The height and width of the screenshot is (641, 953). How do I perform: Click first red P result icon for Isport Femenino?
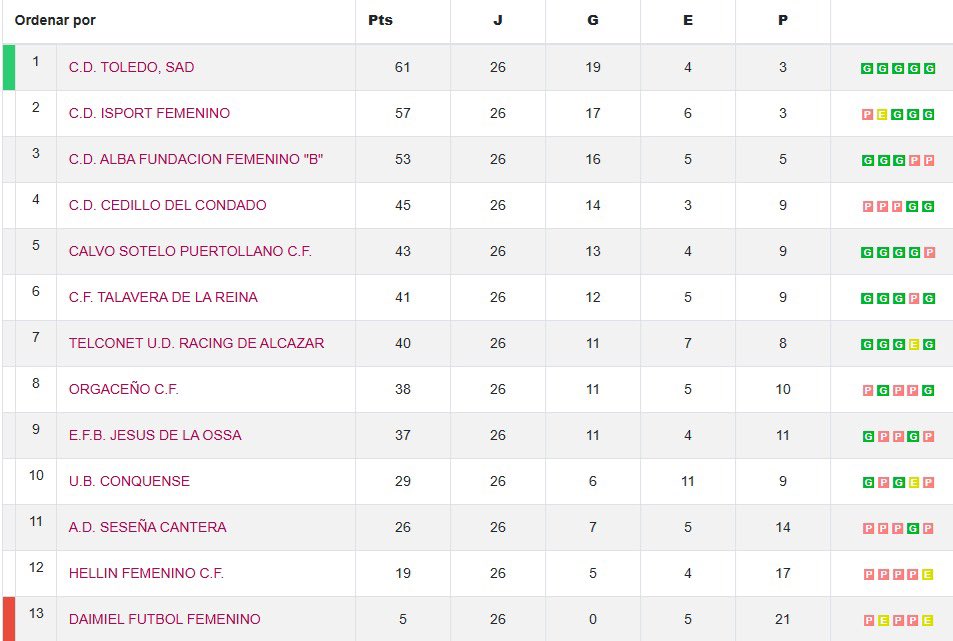pos(867,114)
